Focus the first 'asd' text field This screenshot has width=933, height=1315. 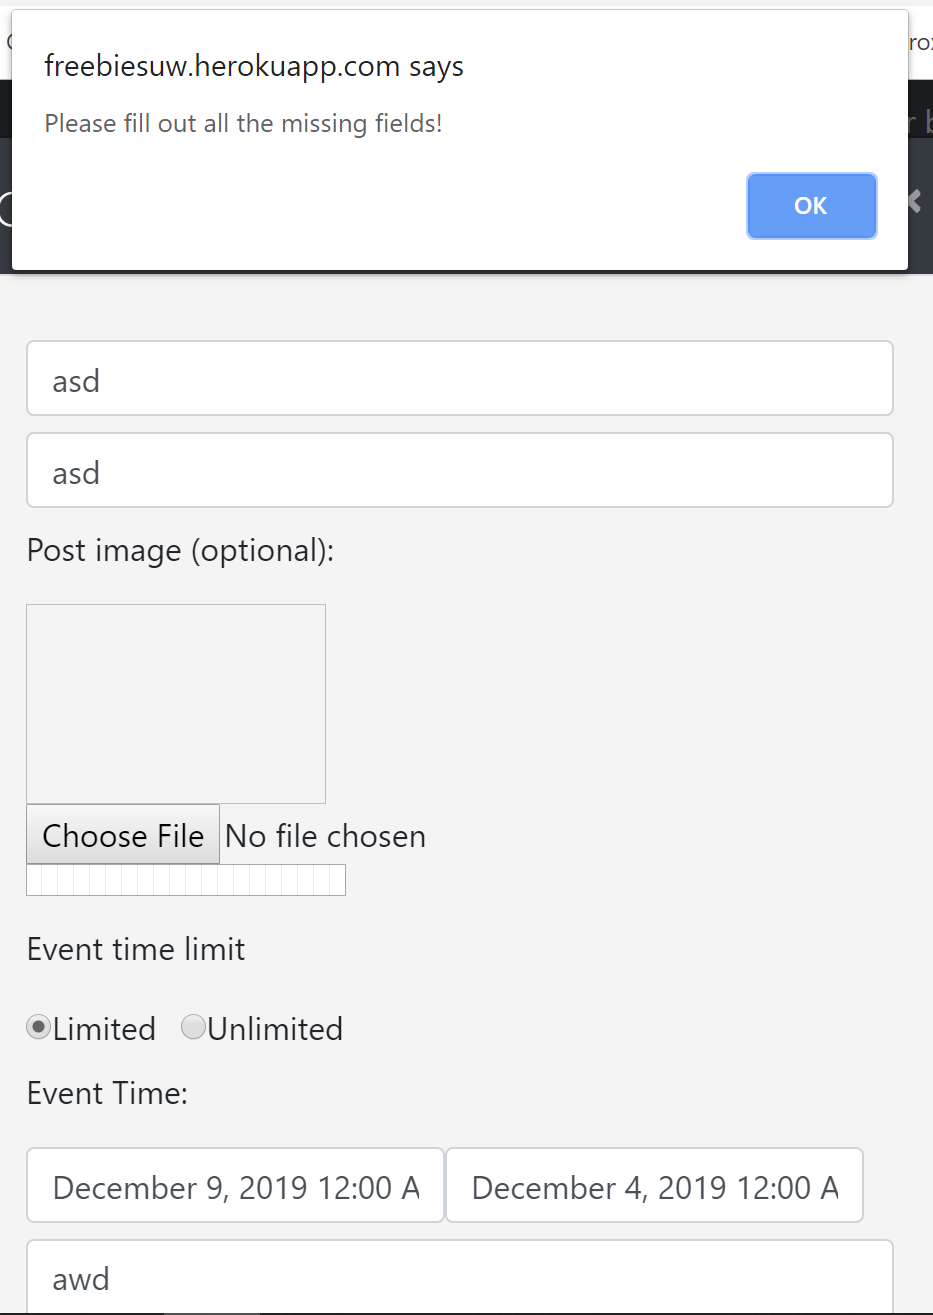pyautogui.click(x=460, y=378)
